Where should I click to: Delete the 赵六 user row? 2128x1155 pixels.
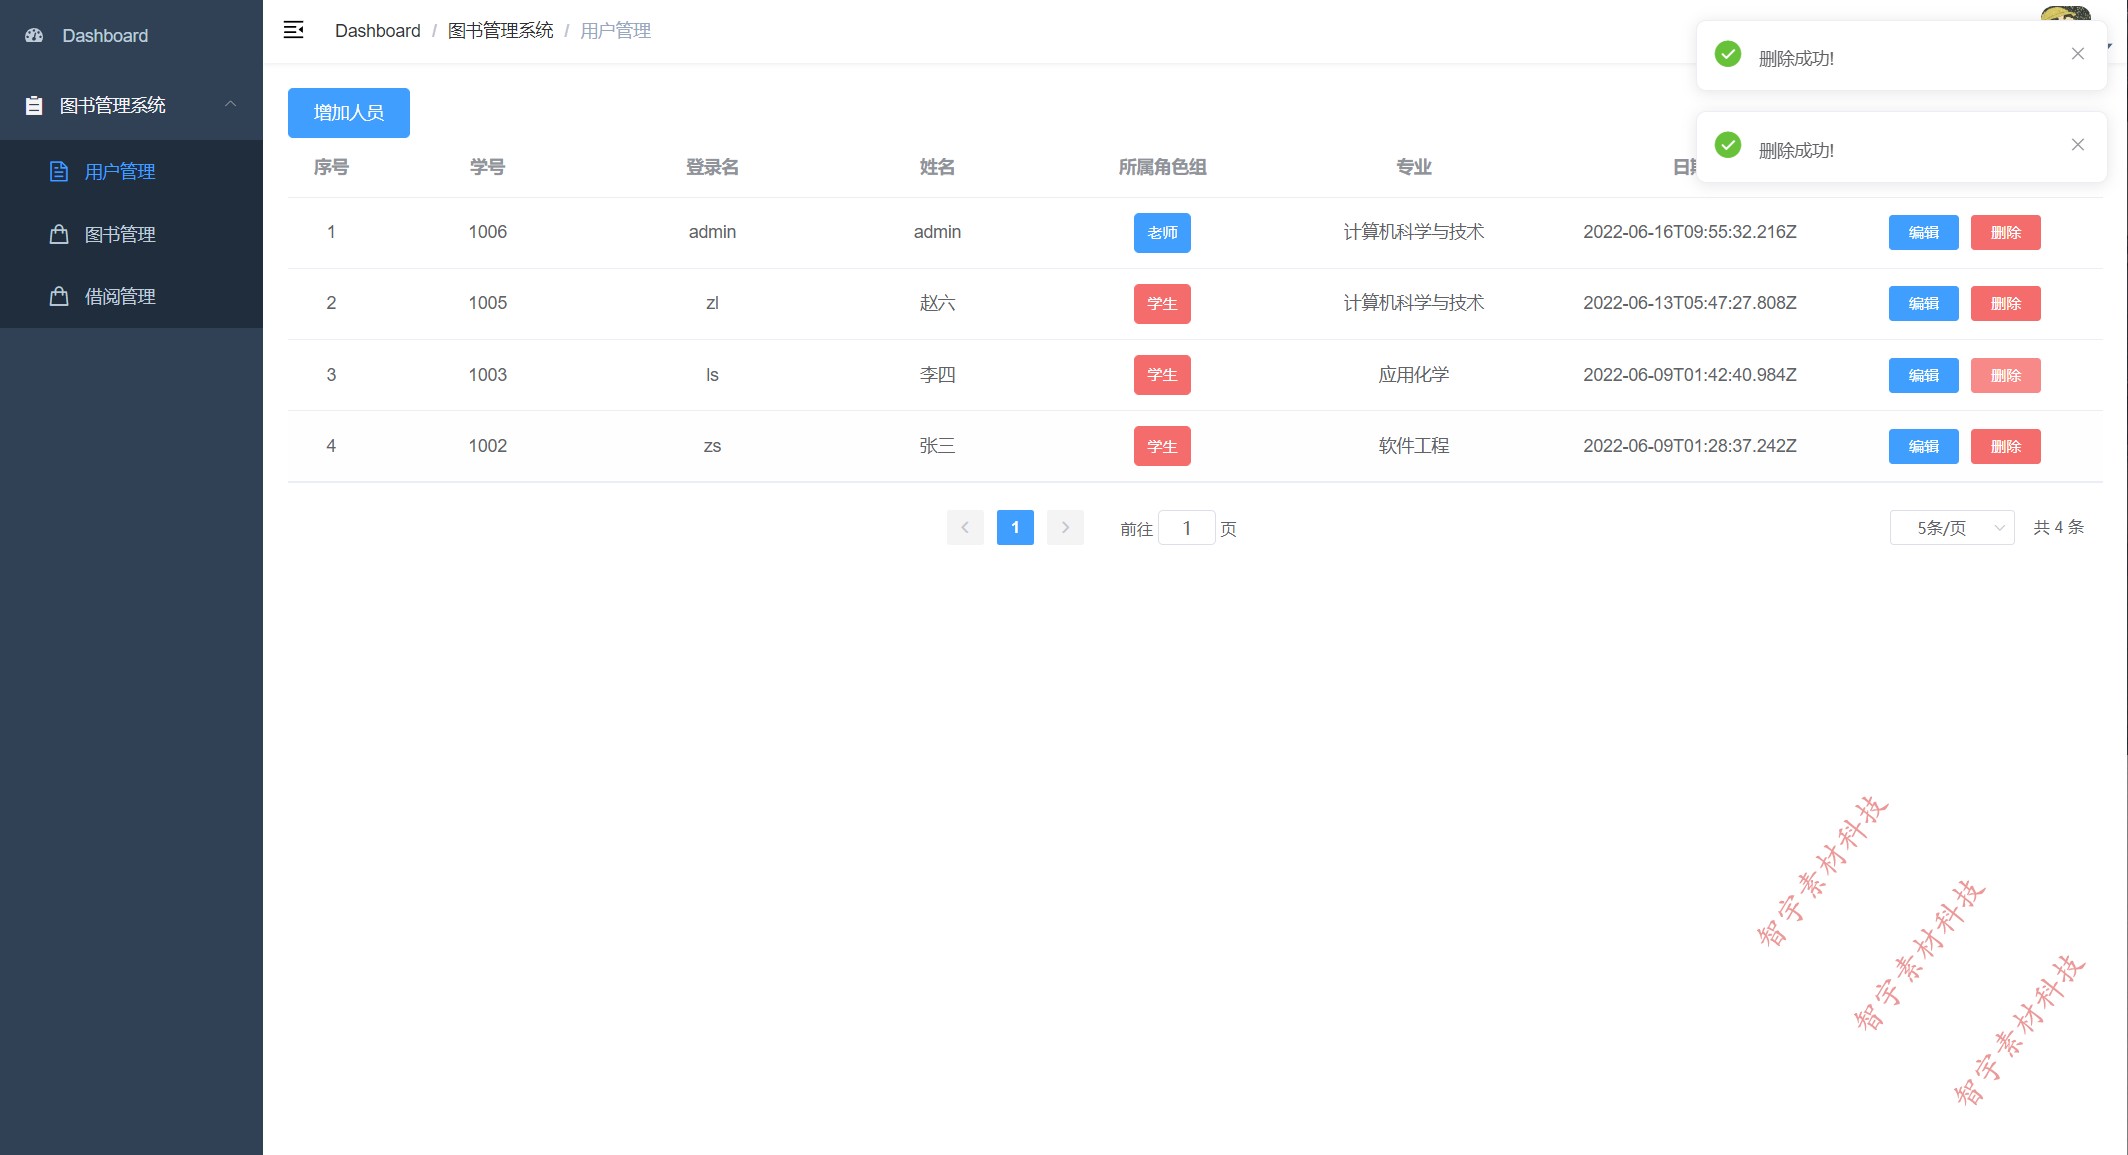(x=2005, y=304)
